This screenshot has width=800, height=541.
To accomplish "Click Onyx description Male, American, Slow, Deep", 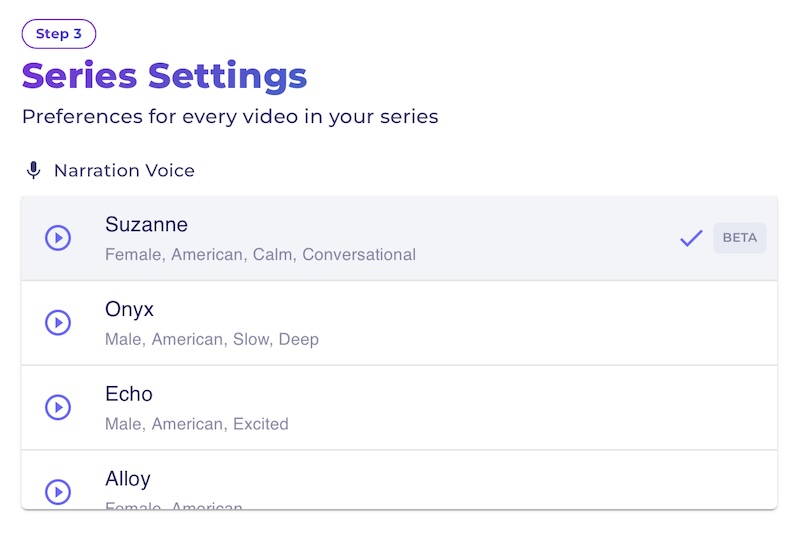I will 212,339.
